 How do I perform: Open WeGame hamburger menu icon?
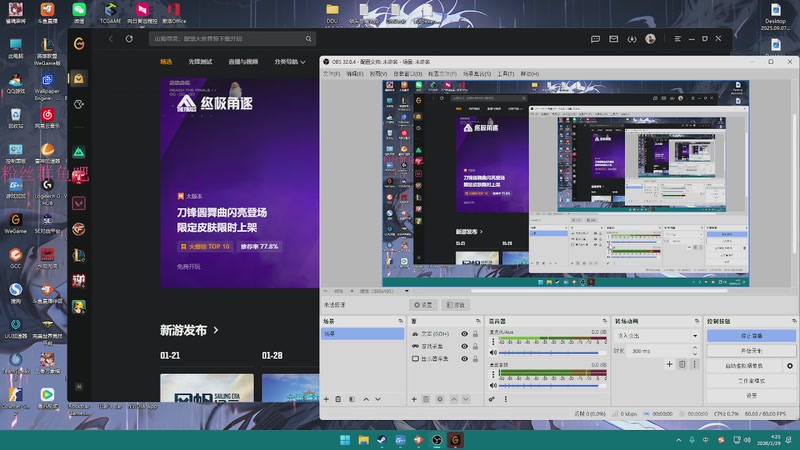pyautogui.click(x=678, y=39)
